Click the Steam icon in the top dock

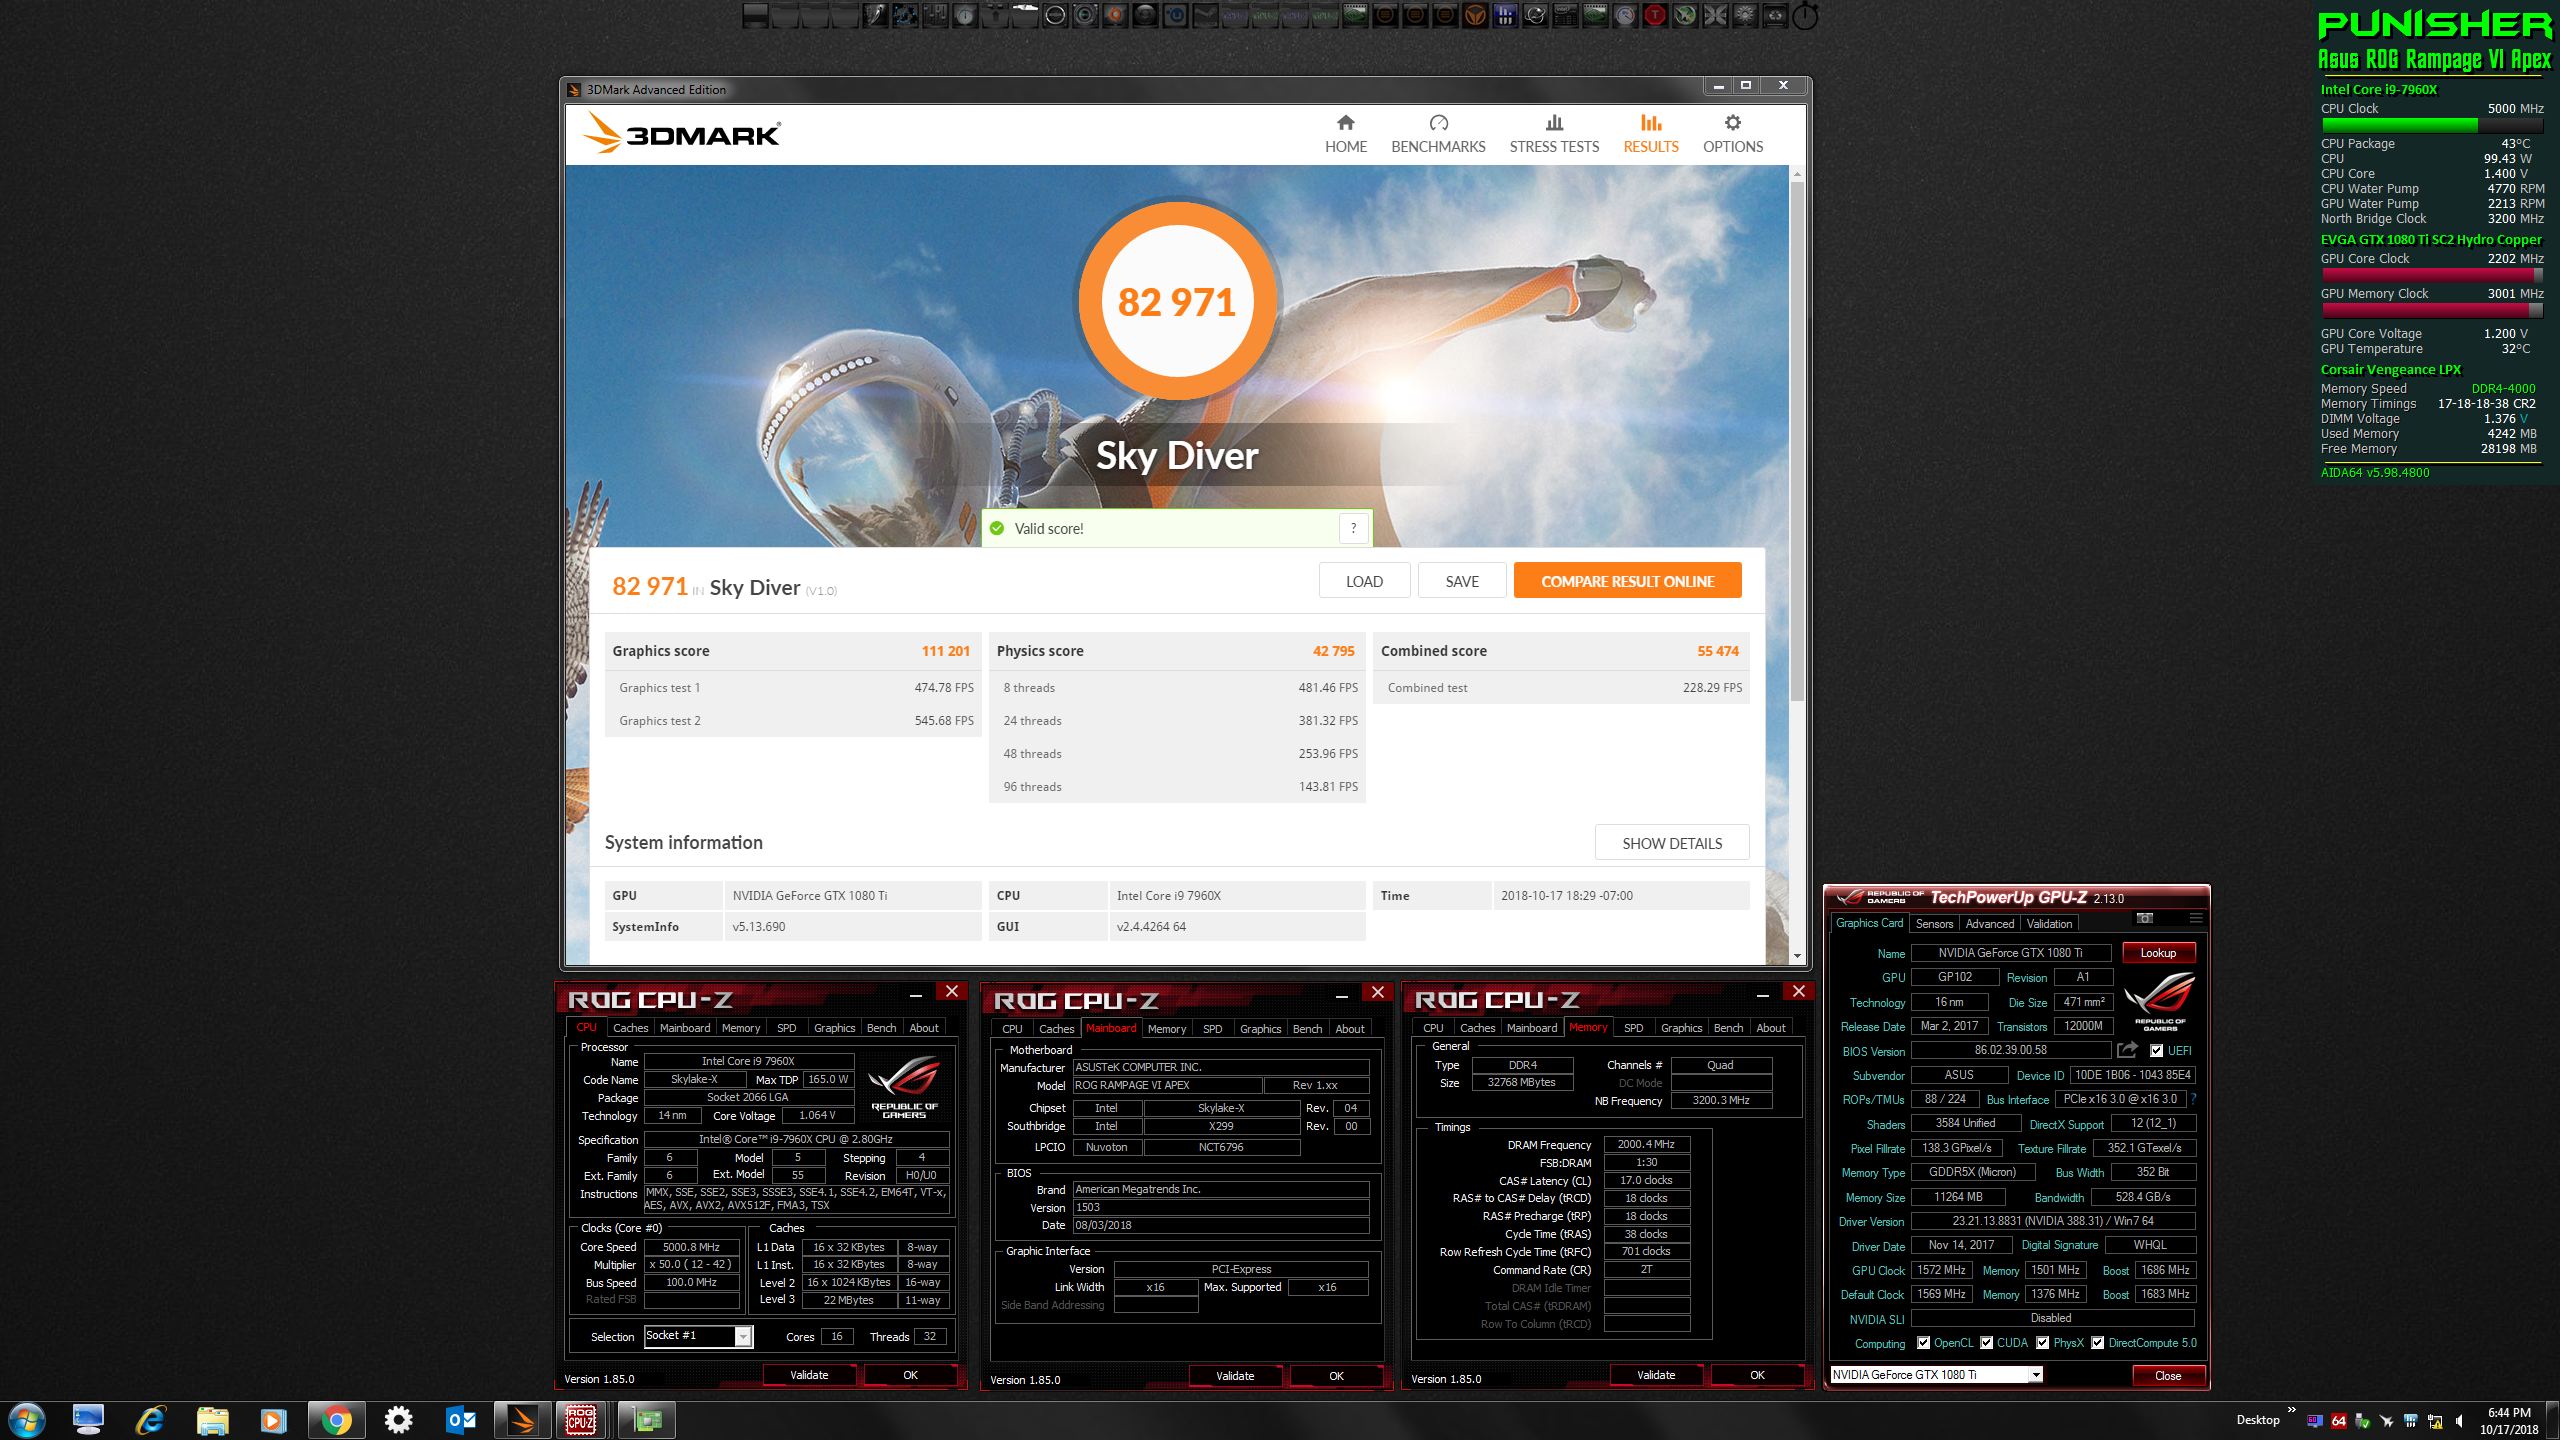pos(1204,16)
